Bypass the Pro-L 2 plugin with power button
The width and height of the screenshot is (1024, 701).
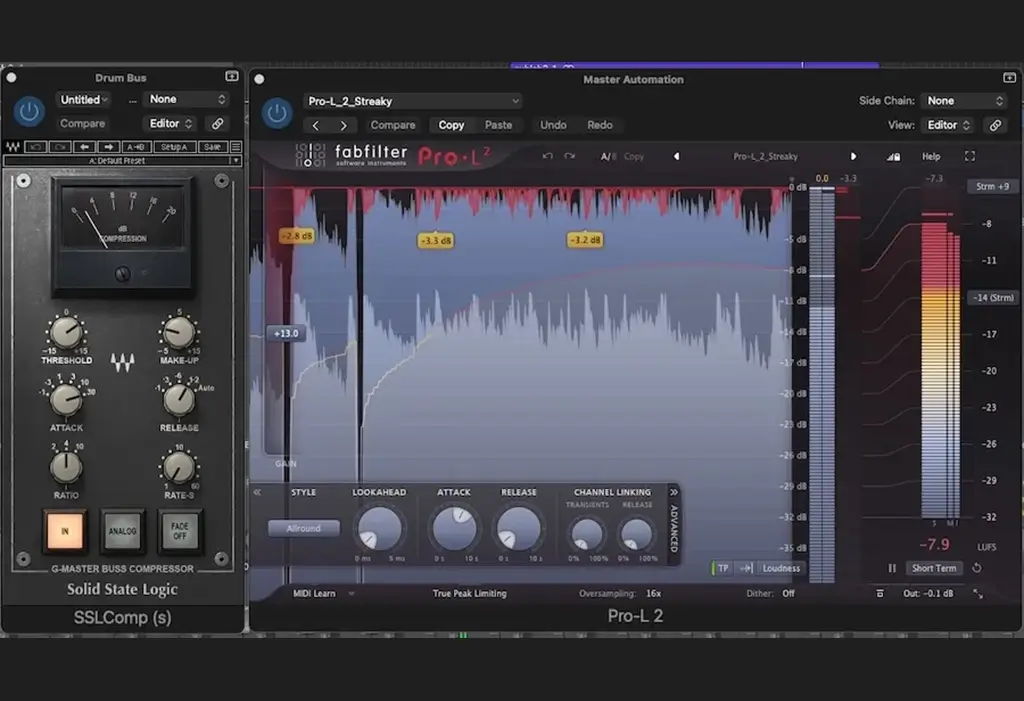277,112
